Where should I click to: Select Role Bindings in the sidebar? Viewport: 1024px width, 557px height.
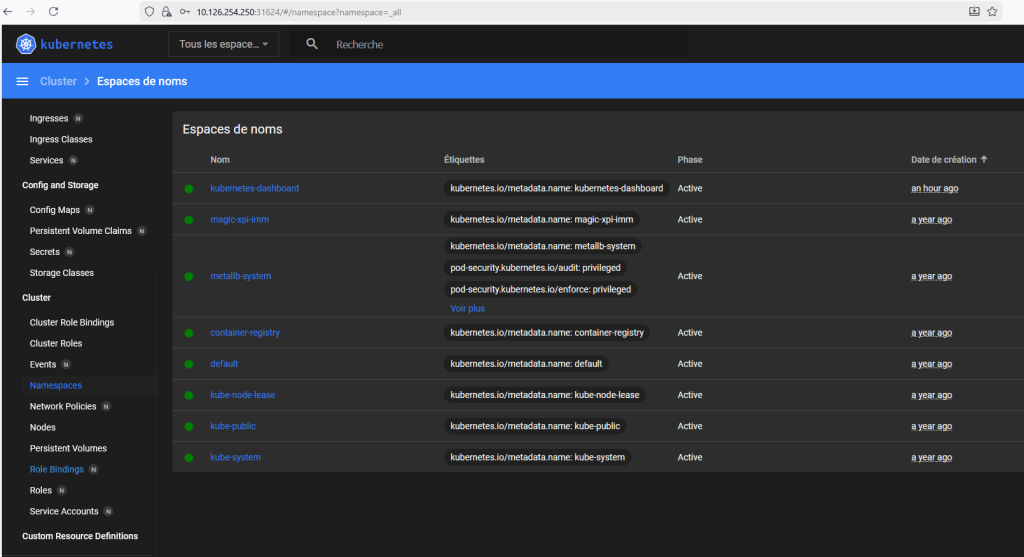pos(57,469)
